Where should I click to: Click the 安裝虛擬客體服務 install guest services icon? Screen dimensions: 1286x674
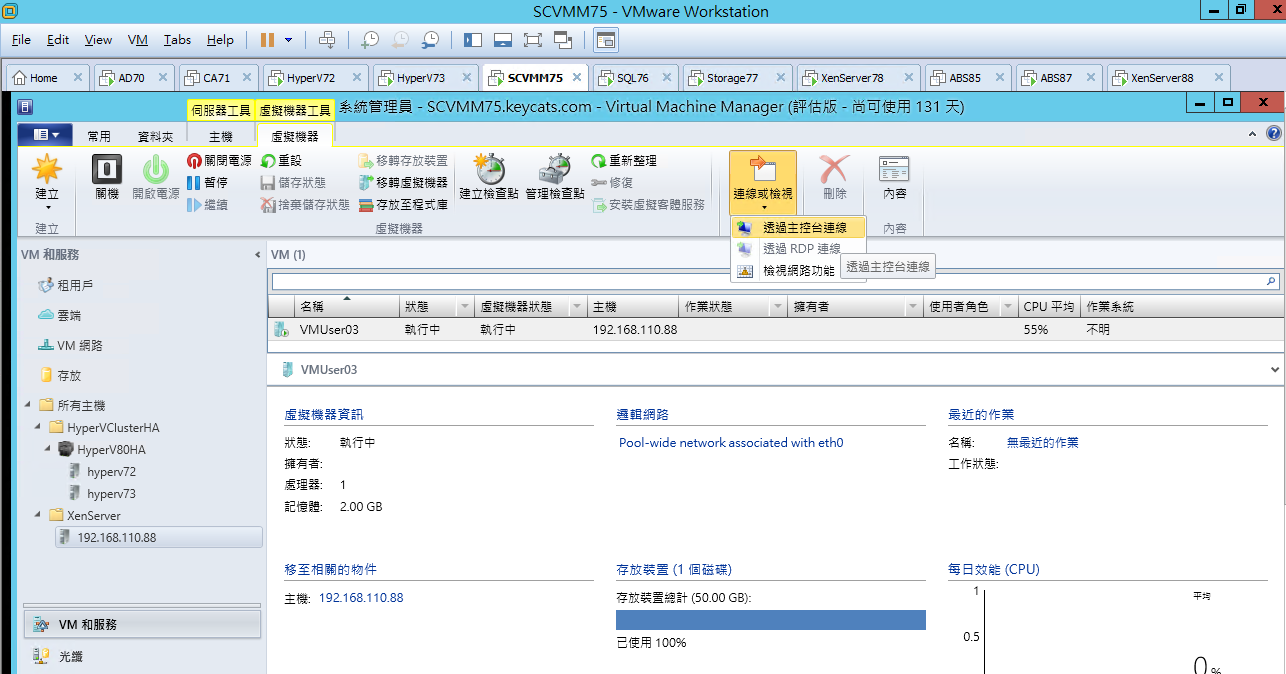[598, 204]
